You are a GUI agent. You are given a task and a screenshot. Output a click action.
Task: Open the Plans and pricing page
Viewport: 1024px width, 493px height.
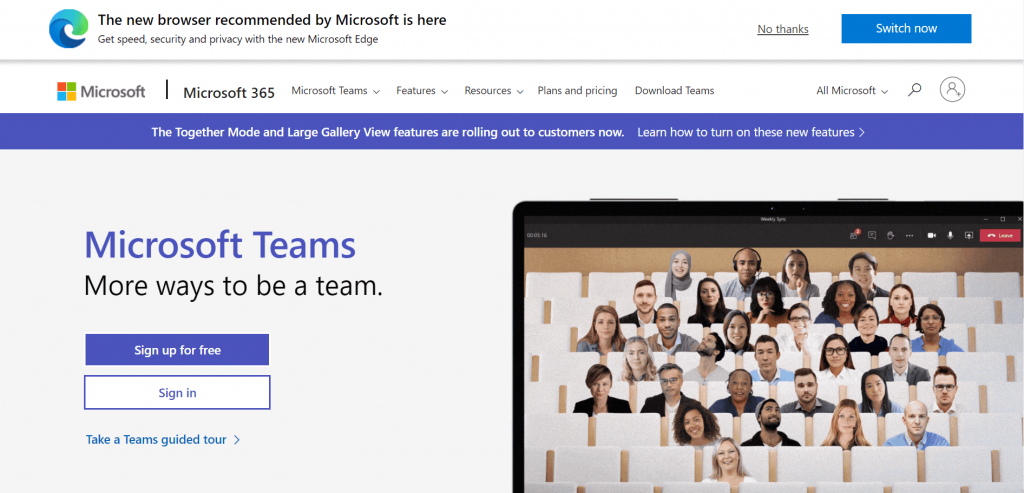577,91
